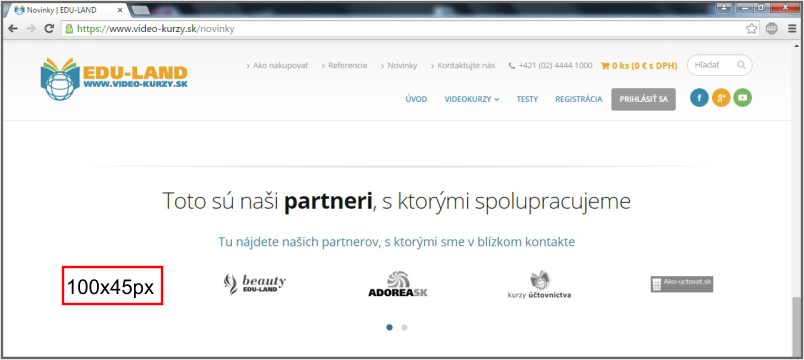Screen dimensions: 804x360
Task: Open the Chrome hamburger menu
Action: coord(792,29)
